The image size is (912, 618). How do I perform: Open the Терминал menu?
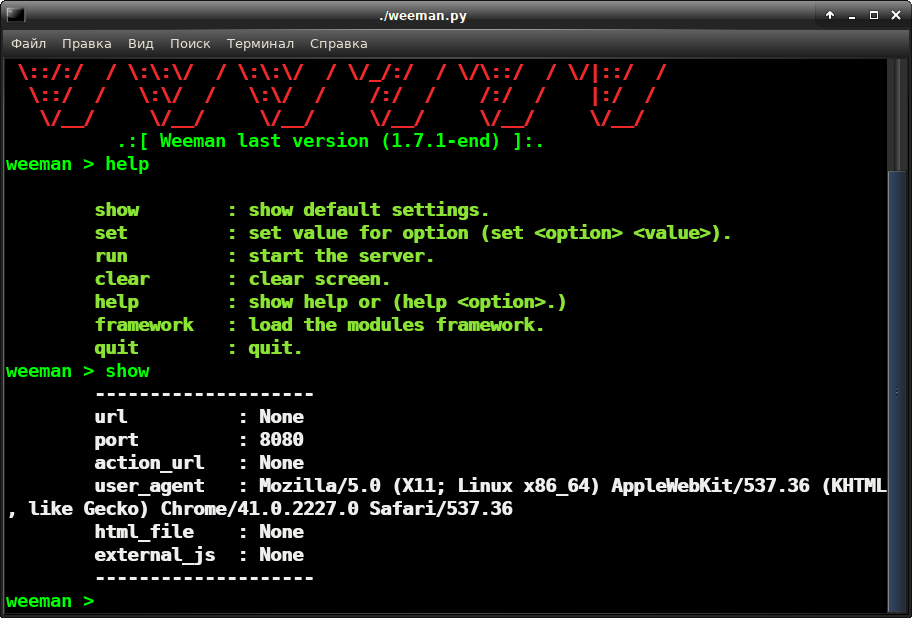tap(260, 43)
